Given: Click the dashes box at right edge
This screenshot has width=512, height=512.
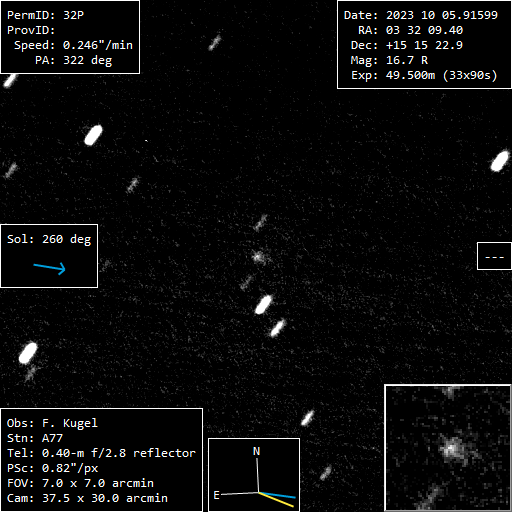Looking at the screenshot, I should [494, 256].
